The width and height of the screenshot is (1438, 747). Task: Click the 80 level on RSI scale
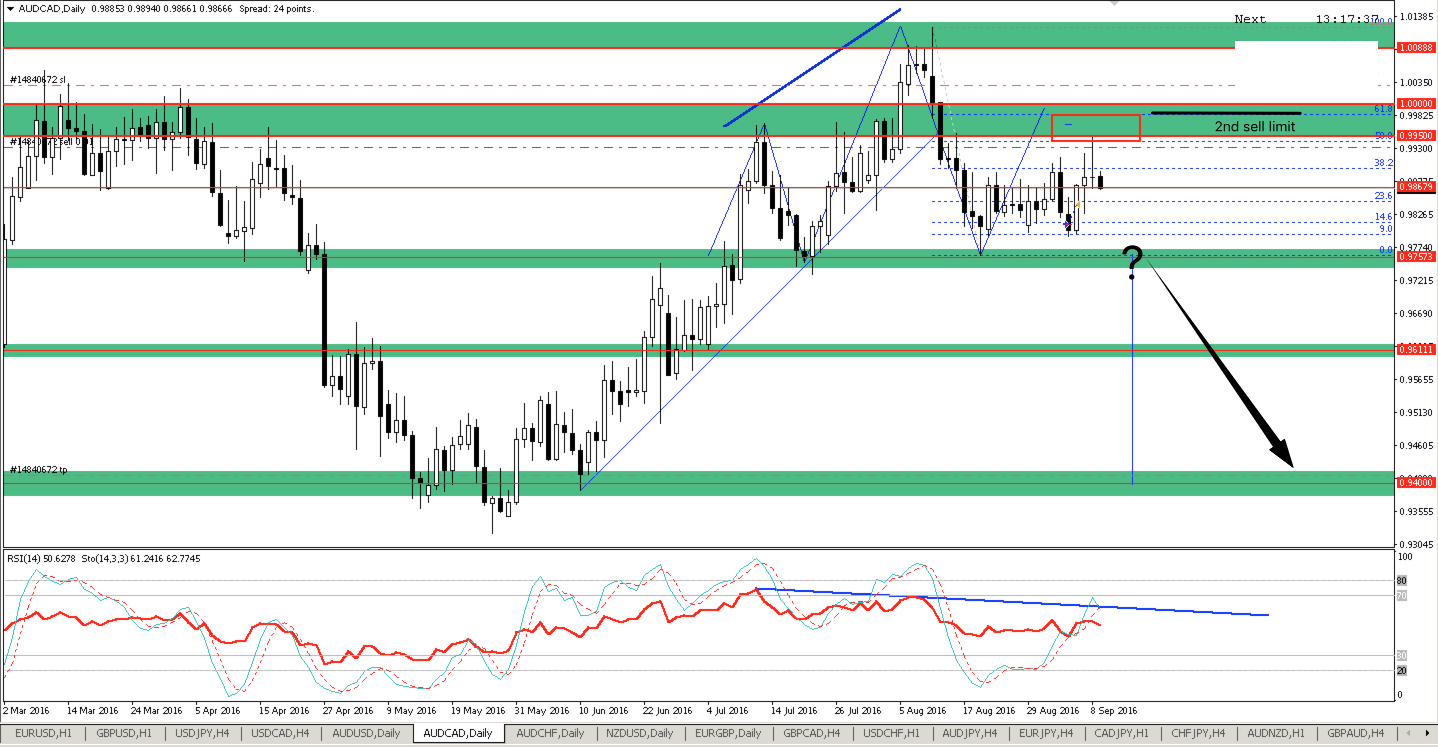click(x=1402, y=580)
